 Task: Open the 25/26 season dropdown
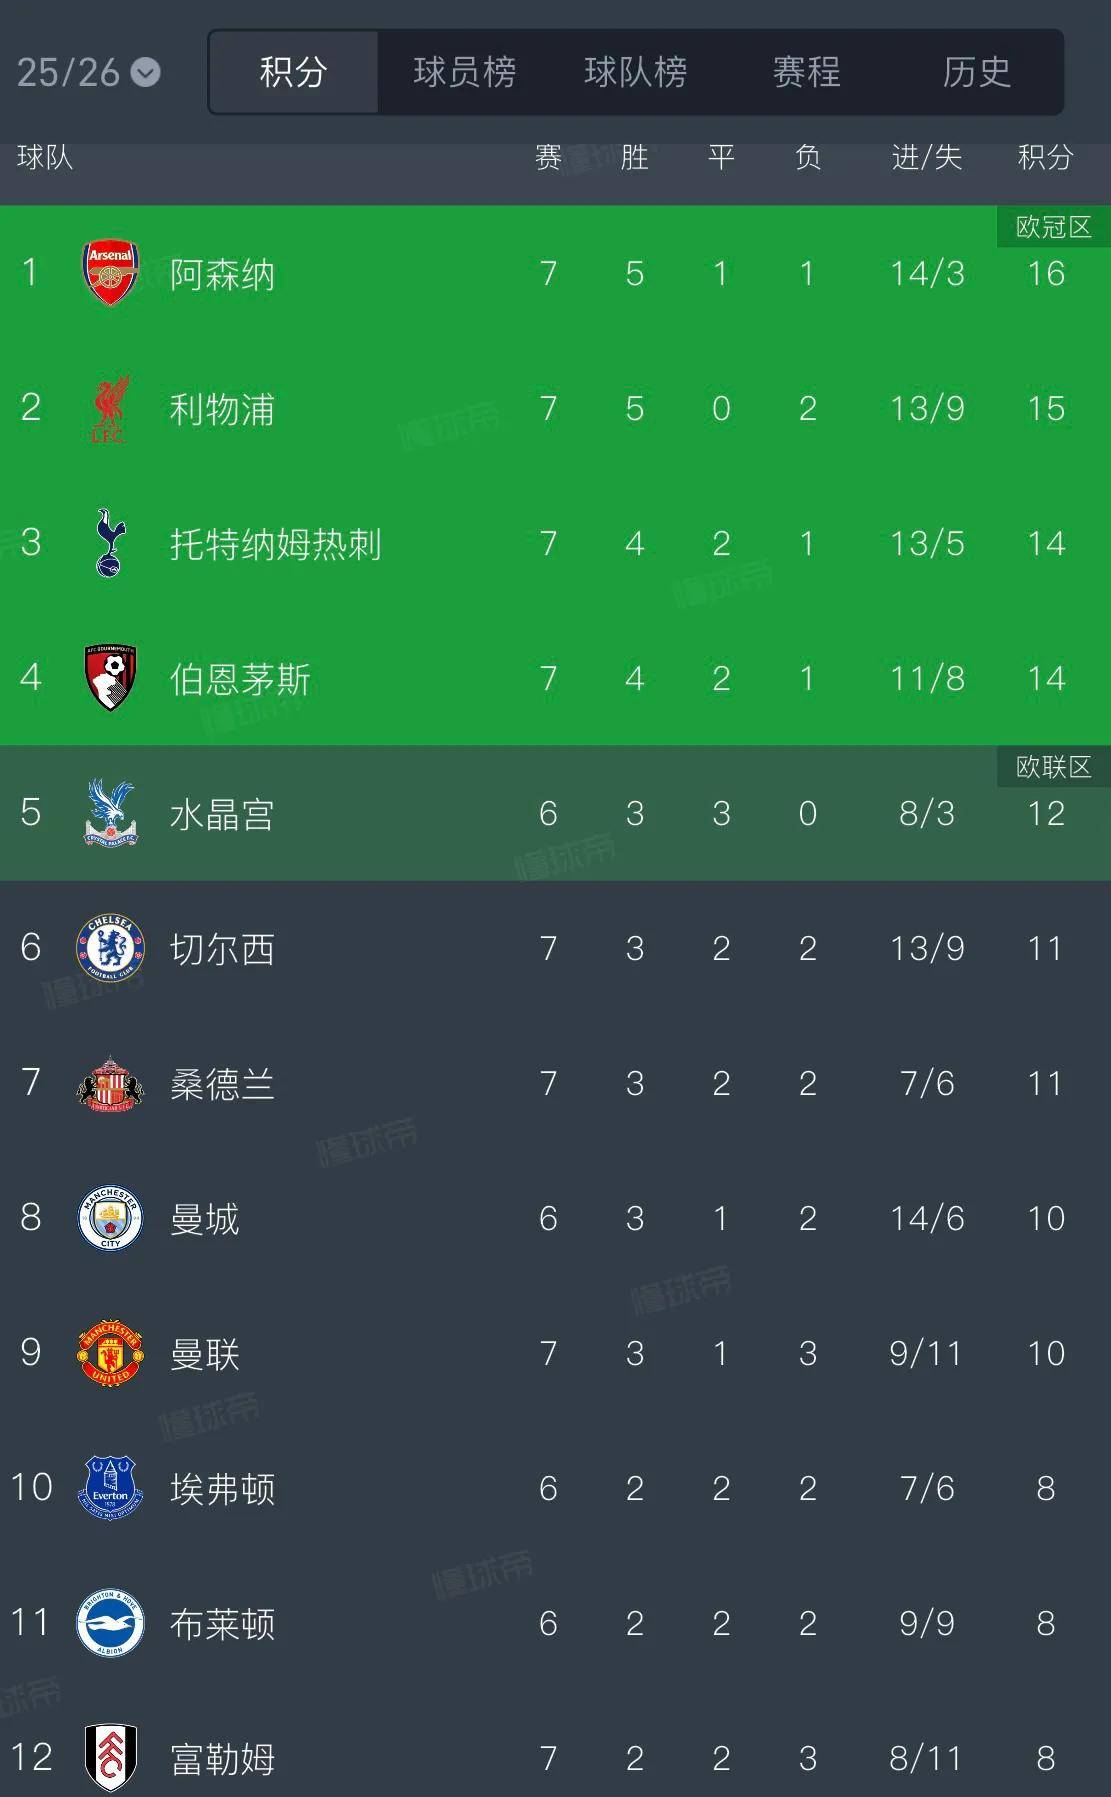[88, 72]
